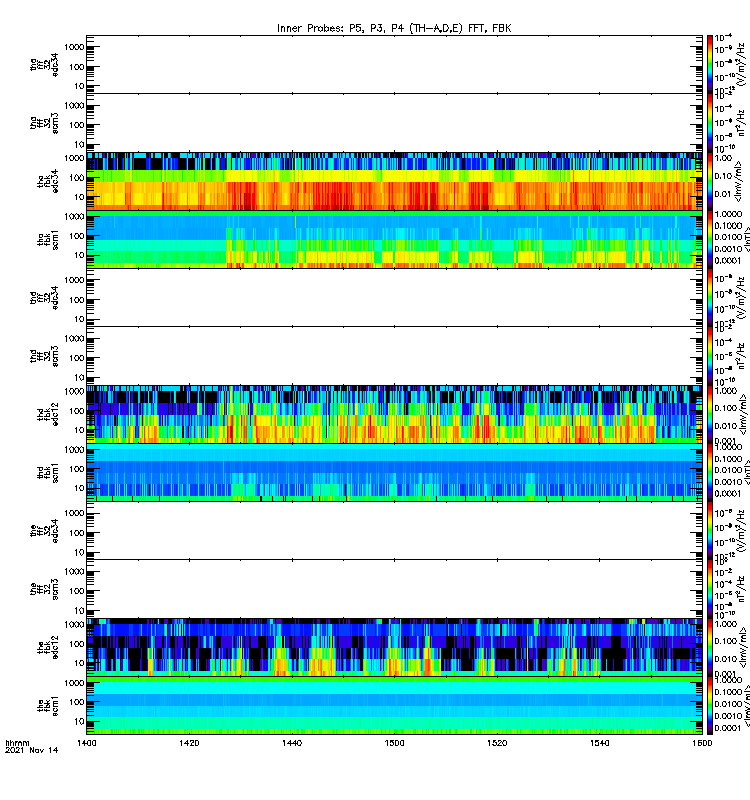Click inside the thd fbk edc12 spectrogram
750x800 pixels.
(x=394, y=414)
